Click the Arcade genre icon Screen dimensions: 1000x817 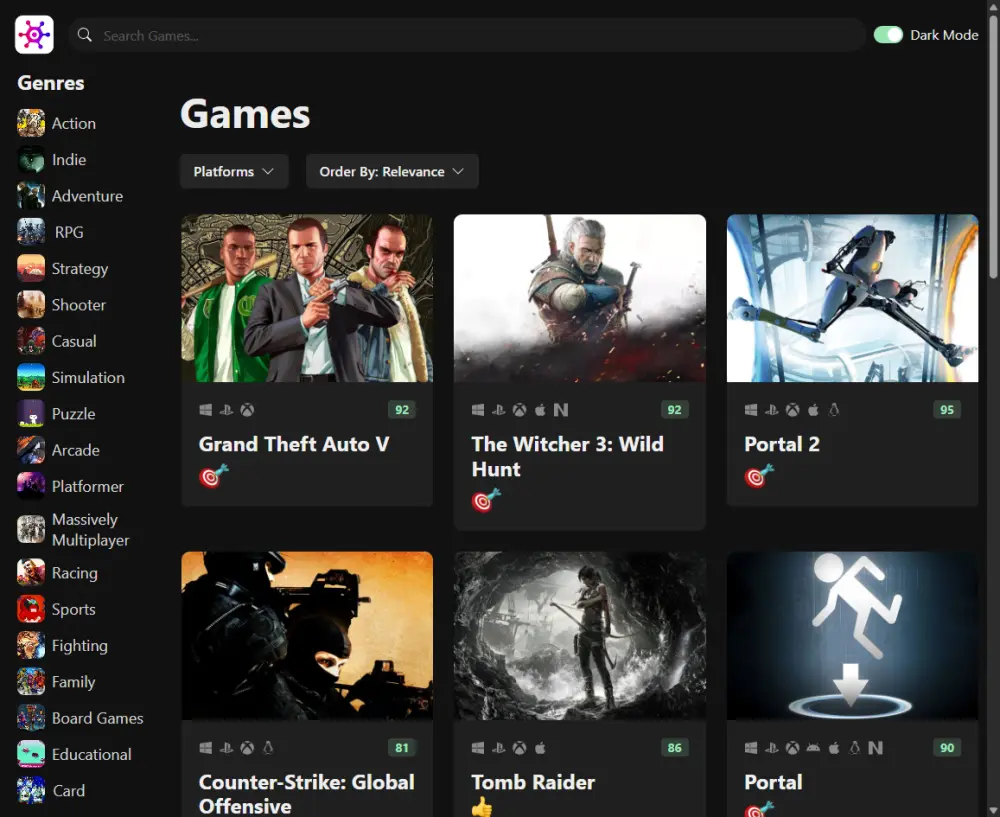[31, 450]
